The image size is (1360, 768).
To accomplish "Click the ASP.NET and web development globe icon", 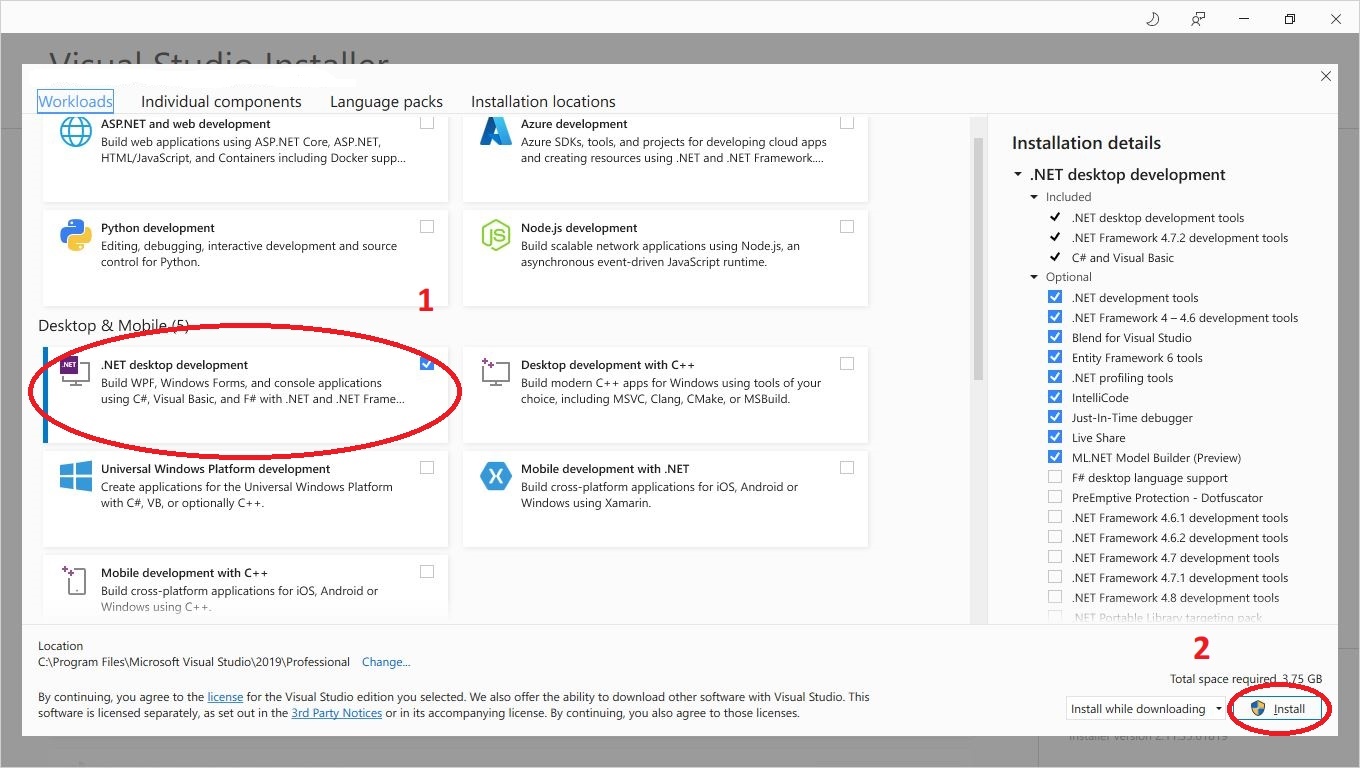I will click(74, 131).
